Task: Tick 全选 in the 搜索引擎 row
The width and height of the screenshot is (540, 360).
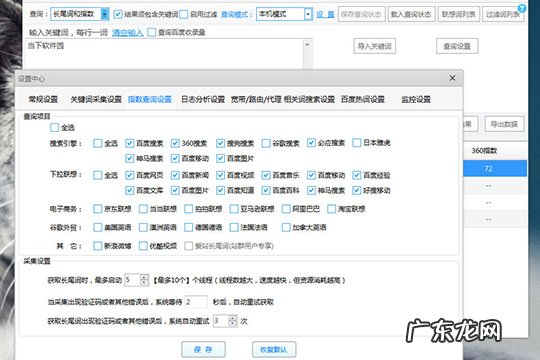Action: tap(98, 143)
